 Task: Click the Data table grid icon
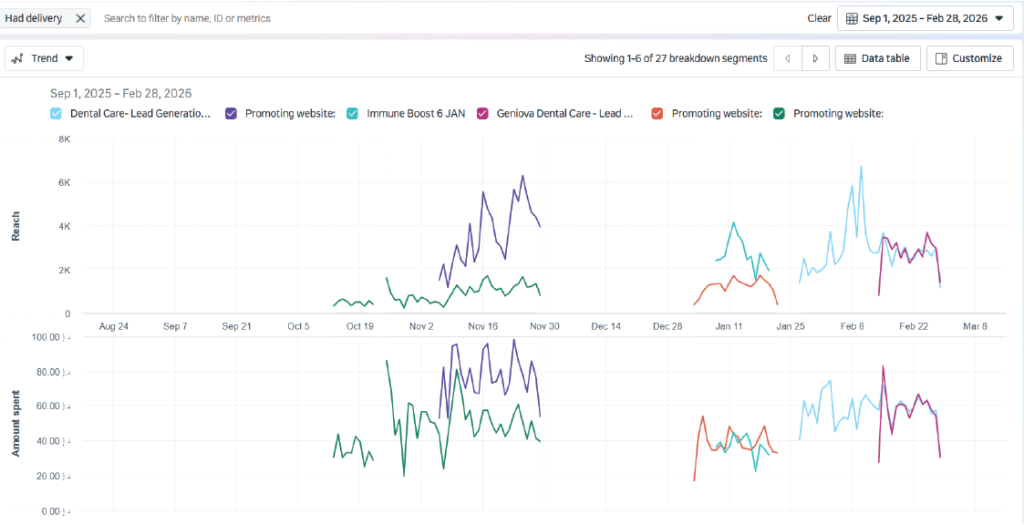(850, 59)
